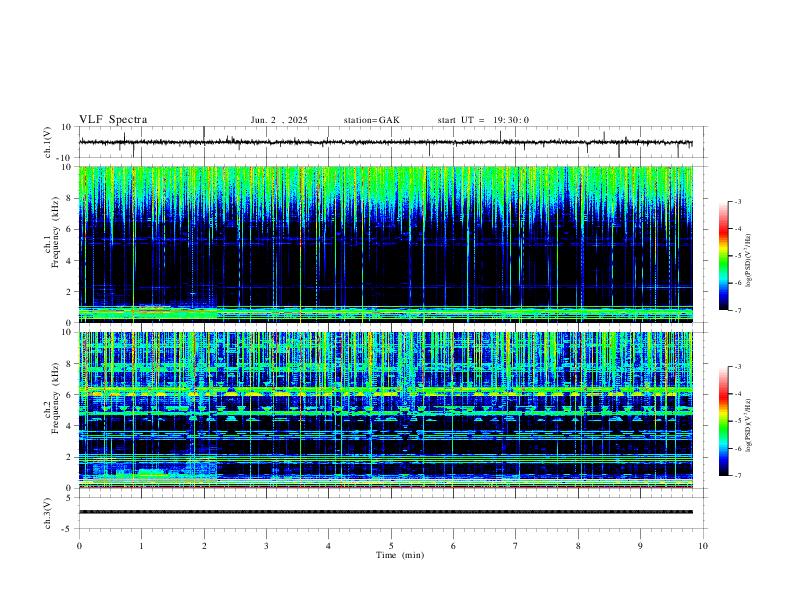This screenshot has height=612, width=792.
Task: Click the "ch.3(V)" axis label
Action: [x=48, y=513]
